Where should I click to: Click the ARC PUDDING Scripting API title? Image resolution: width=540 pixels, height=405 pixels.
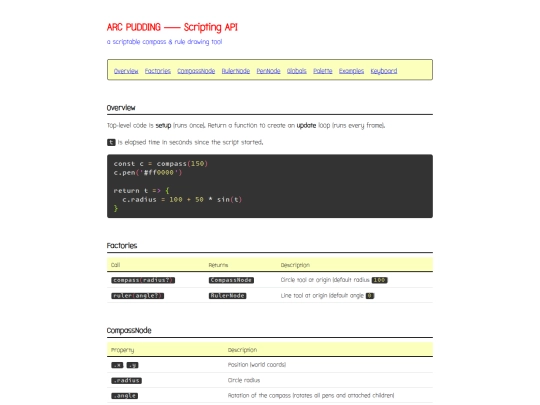172,27
